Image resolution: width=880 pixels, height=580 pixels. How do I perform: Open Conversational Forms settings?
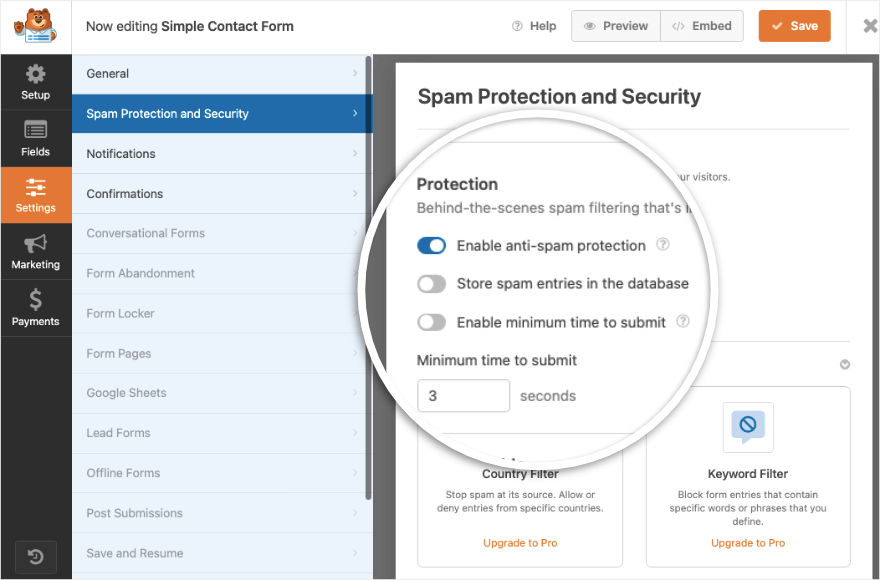222,233
